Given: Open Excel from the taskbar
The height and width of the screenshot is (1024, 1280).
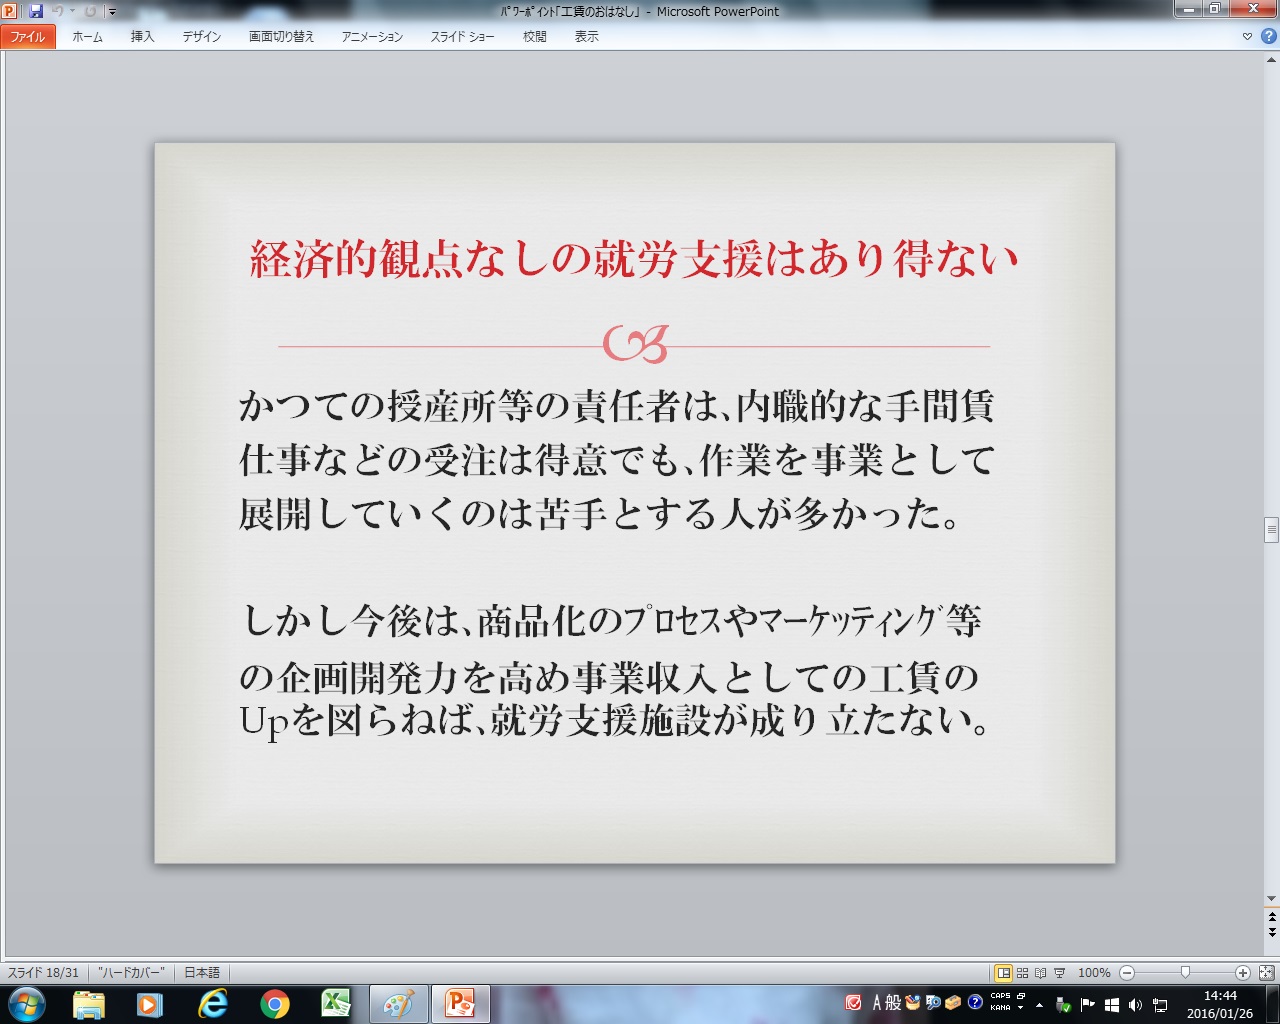Looking at the screenshot, I should pyautogui.click(x=335, y=1004).
